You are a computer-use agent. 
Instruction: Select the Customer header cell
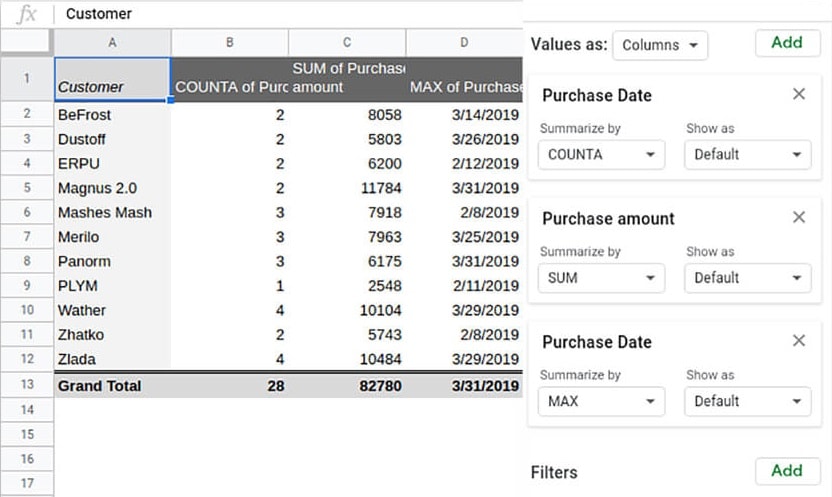[x=112, y=79]
